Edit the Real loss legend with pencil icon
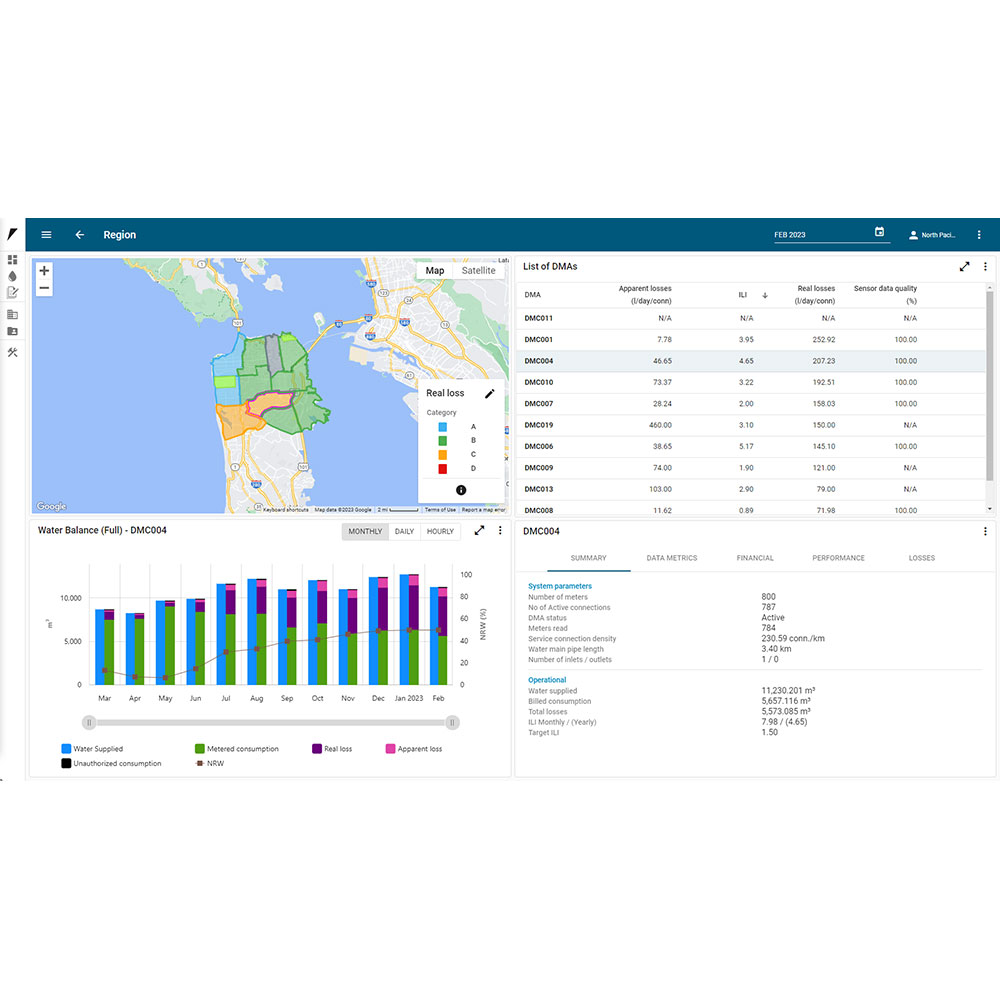Viewport: 1000px width, 1000px height. click(x=489, y=393)
